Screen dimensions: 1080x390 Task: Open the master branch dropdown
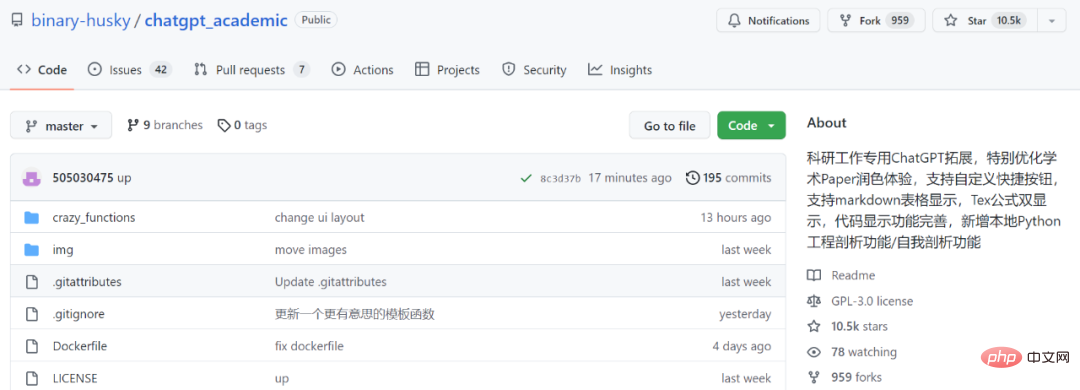[61, 126]
